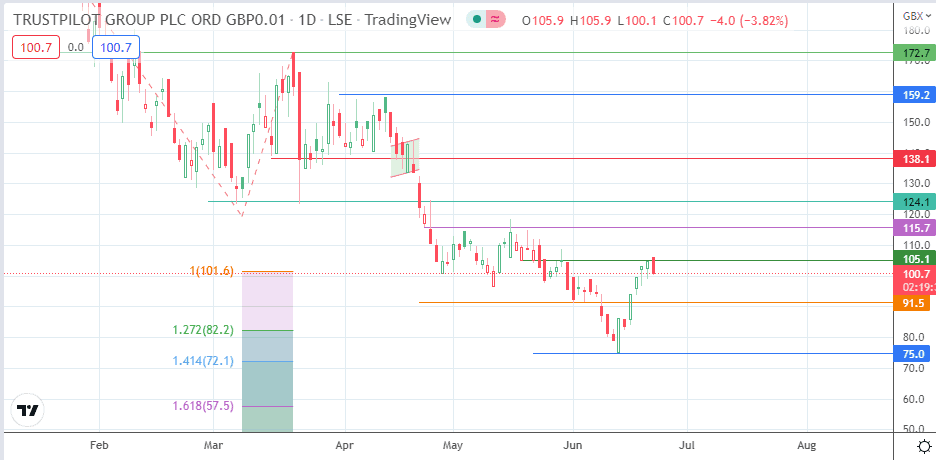The width and height of the screenshot is (936, 460).
Task: Select the 159.2 blue price label
Action: coord(911,96)
